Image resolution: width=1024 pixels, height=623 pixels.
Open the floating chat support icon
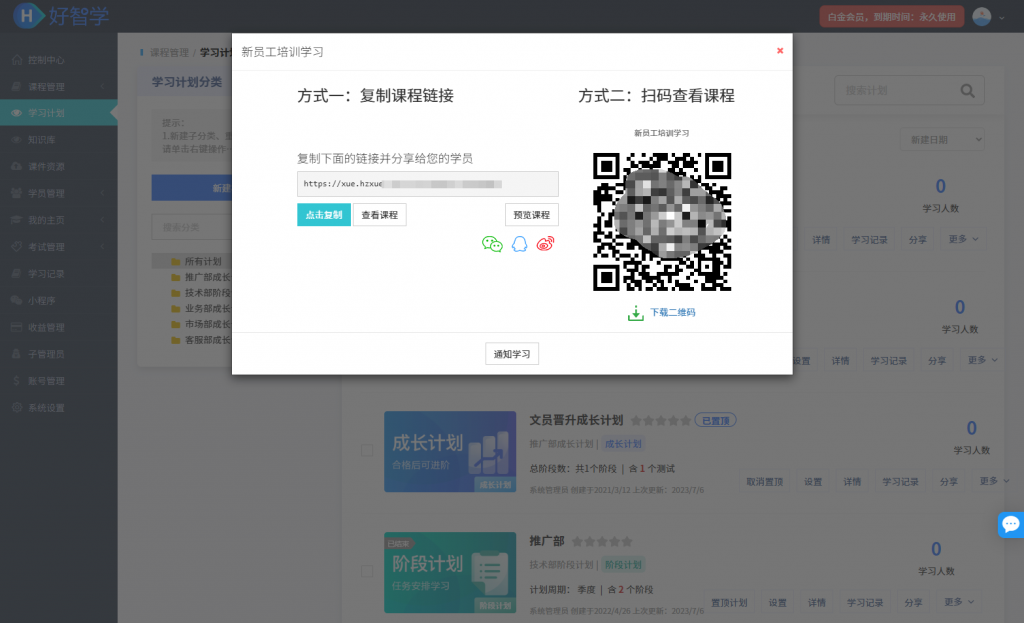coord(1010,524)
